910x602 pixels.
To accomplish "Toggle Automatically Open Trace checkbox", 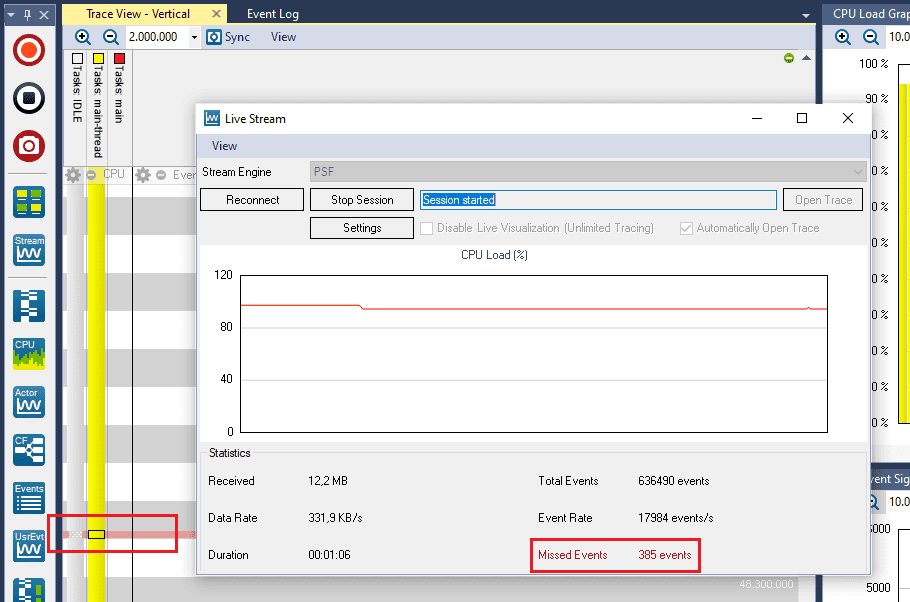I will 686,228.
